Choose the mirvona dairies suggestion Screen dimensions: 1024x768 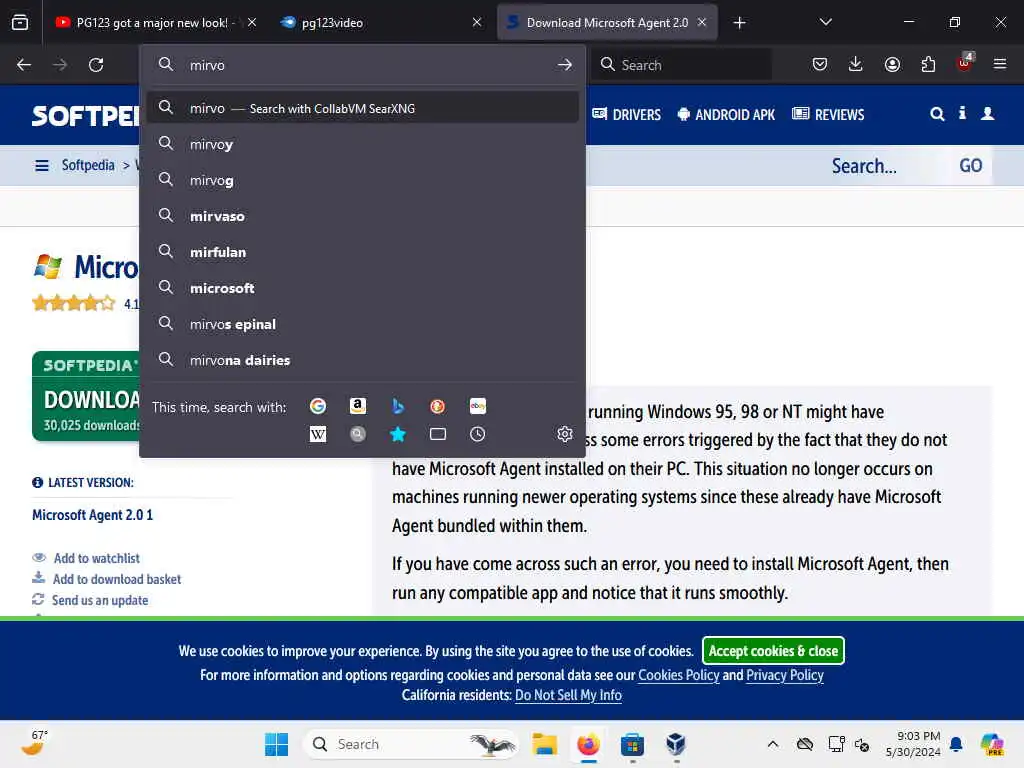(362, 360)
